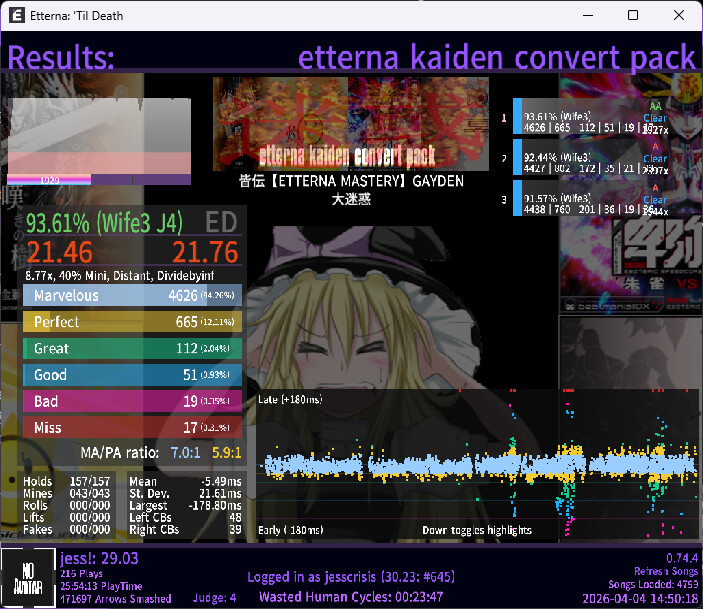Click the Bad judgment bar
This screenshot has width=703, height=609.
pos(131,401)
